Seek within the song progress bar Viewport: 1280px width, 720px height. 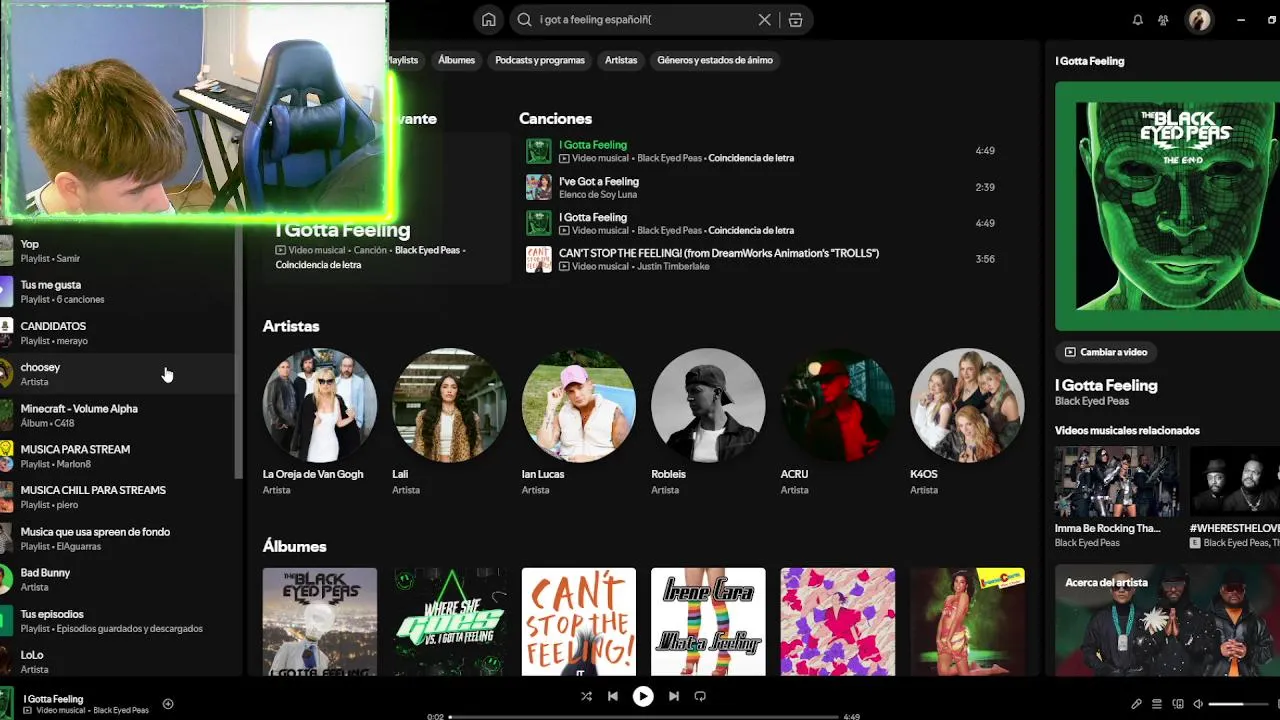643,717
